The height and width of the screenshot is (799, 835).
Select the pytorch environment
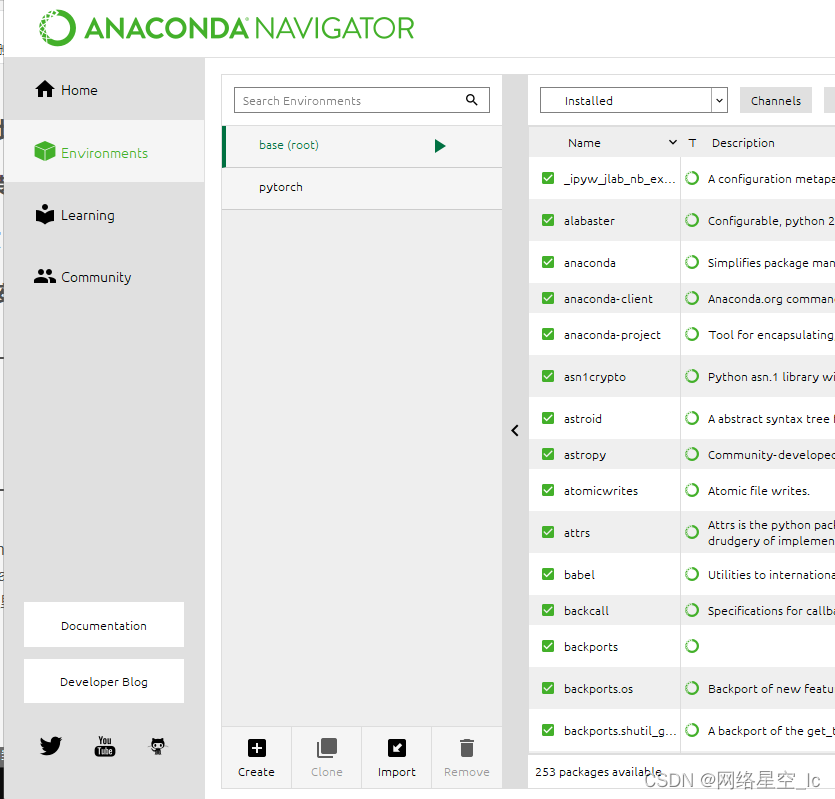[x=362, y=188]
